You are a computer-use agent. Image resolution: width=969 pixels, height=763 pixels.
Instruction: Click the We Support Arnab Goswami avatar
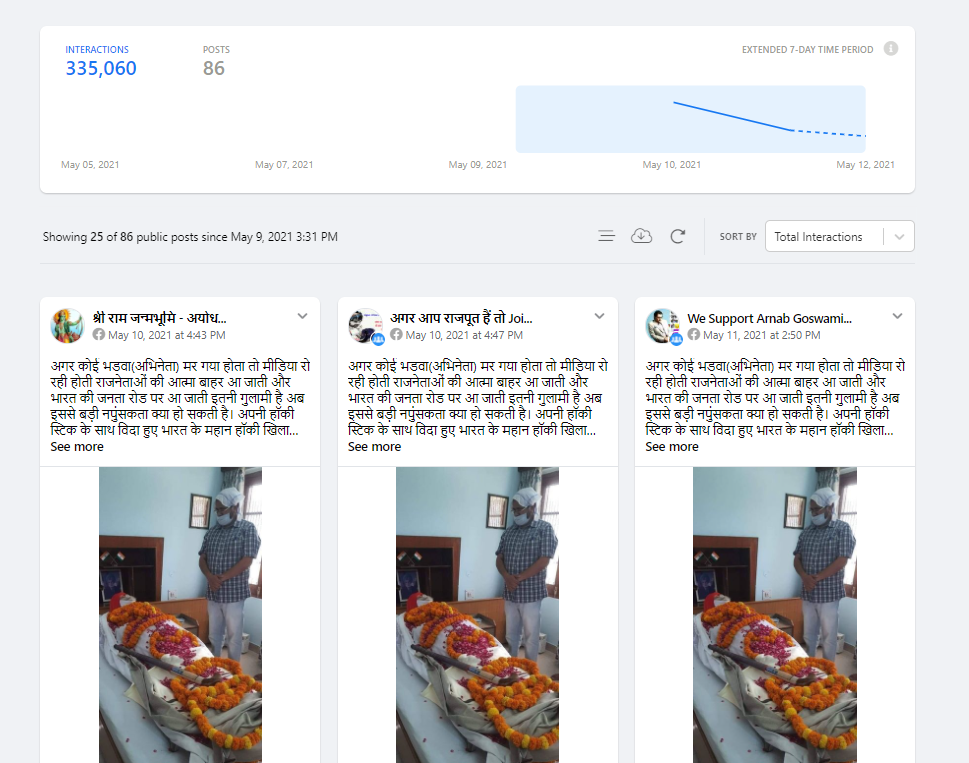(x=662, y=326)
